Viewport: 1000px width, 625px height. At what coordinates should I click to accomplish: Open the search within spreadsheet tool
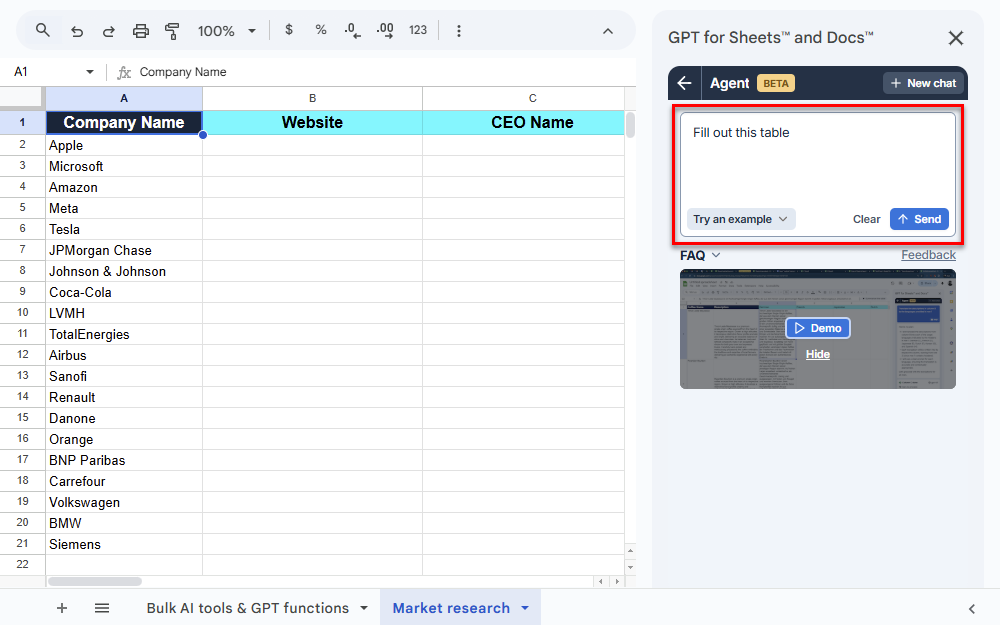click(40, 30)
